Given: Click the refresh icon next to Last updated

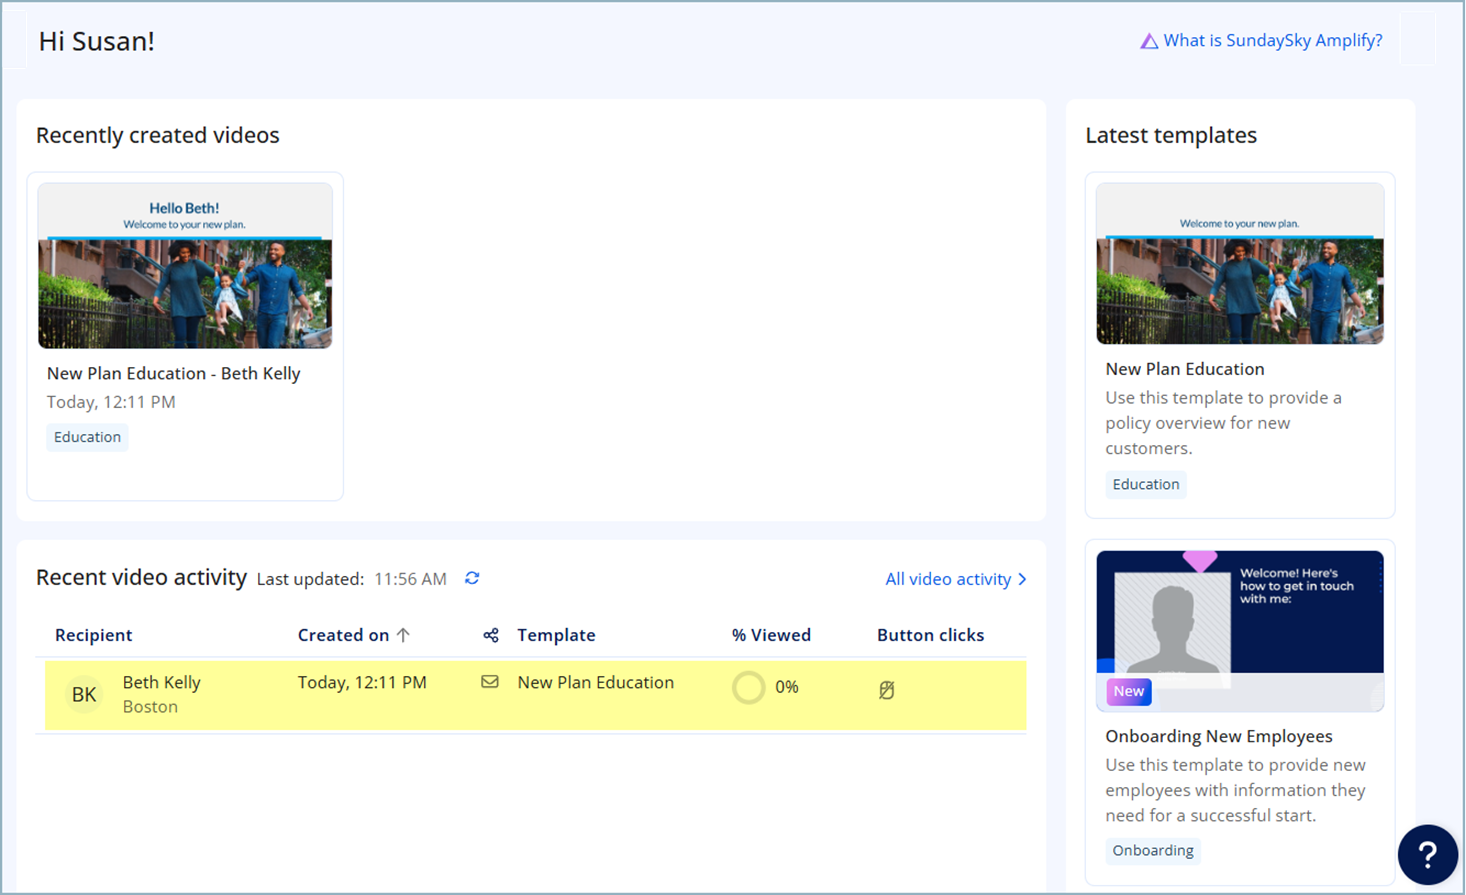Looking at the screenshot, I should pyautogui.click(x=471, y=578).
